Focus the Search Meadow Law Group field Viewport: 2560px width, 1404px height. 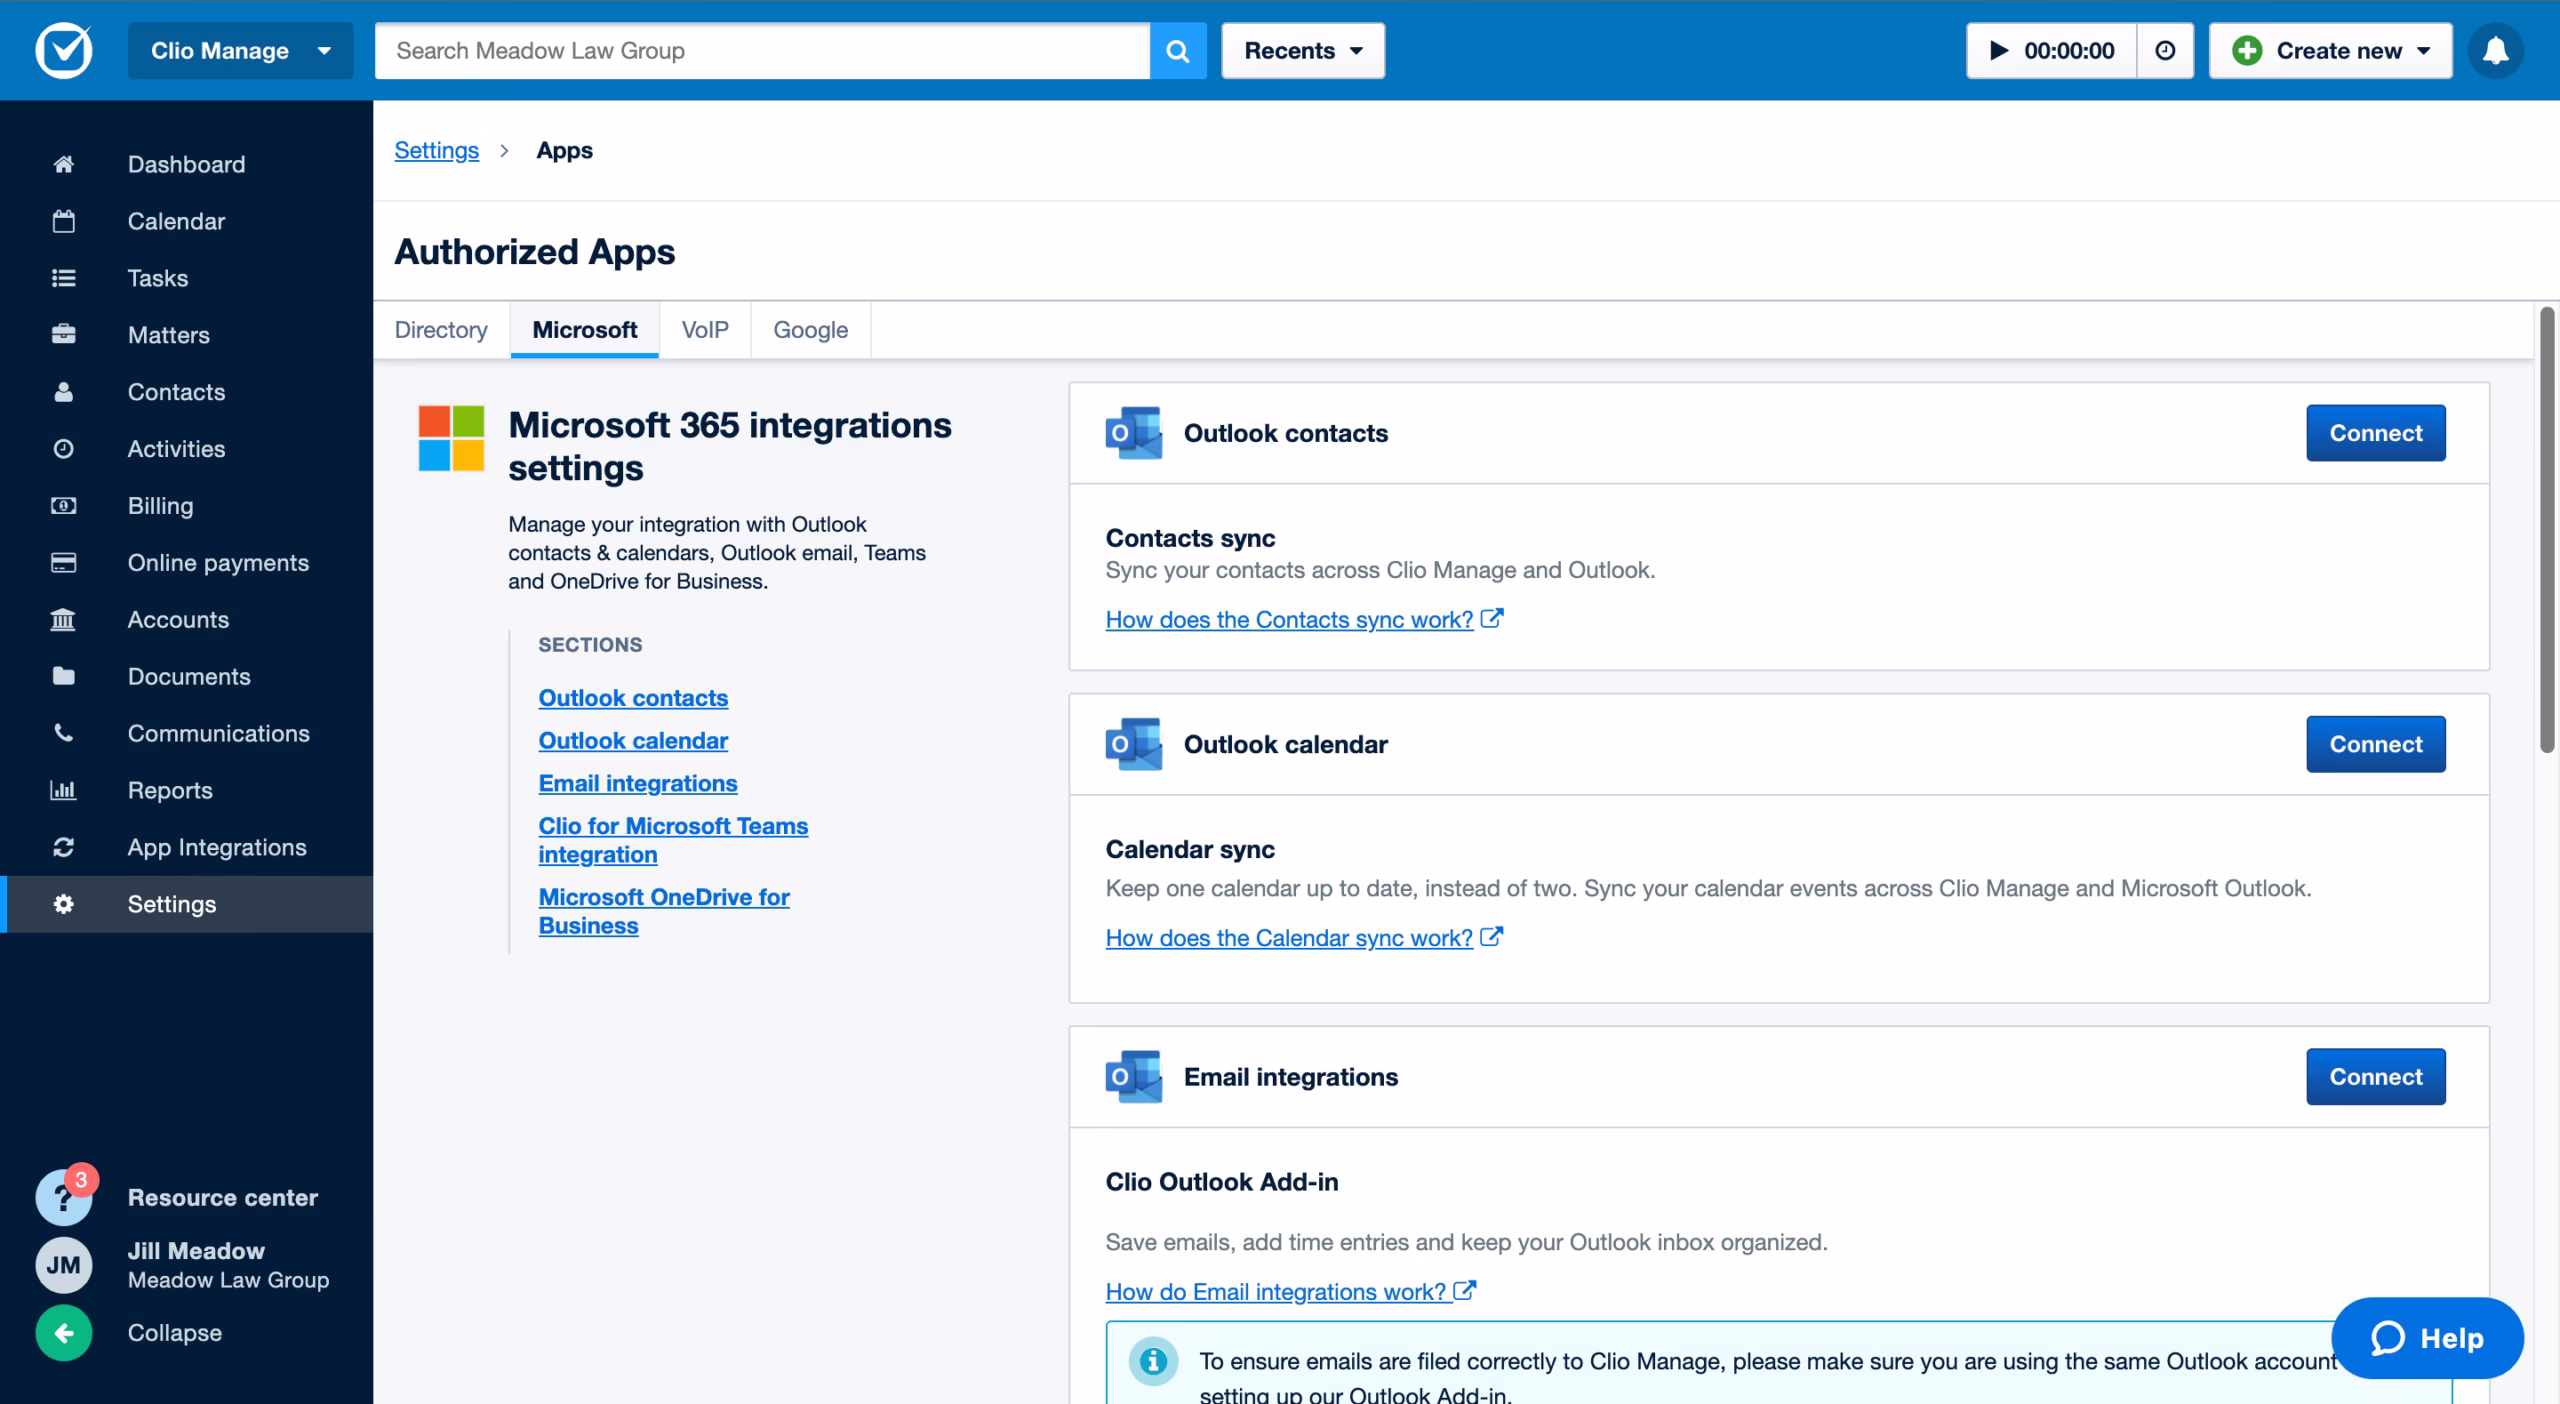coord(760,51)
